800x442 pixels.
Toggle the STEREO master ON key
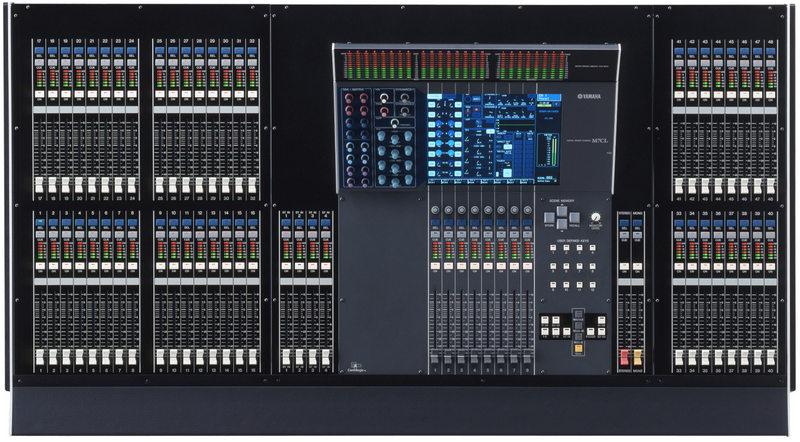[624, 266]
